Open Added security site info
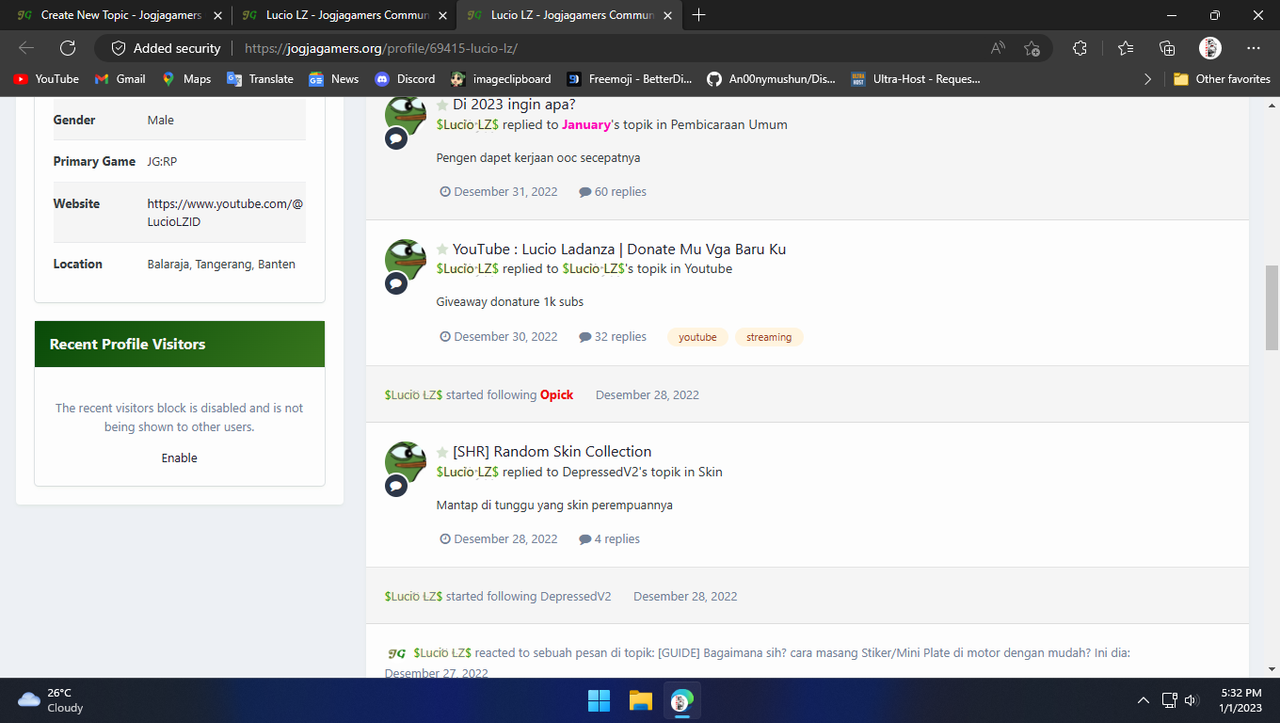Image resolution: width=1280 pixels, height=723 pixels. pos(165,48)
